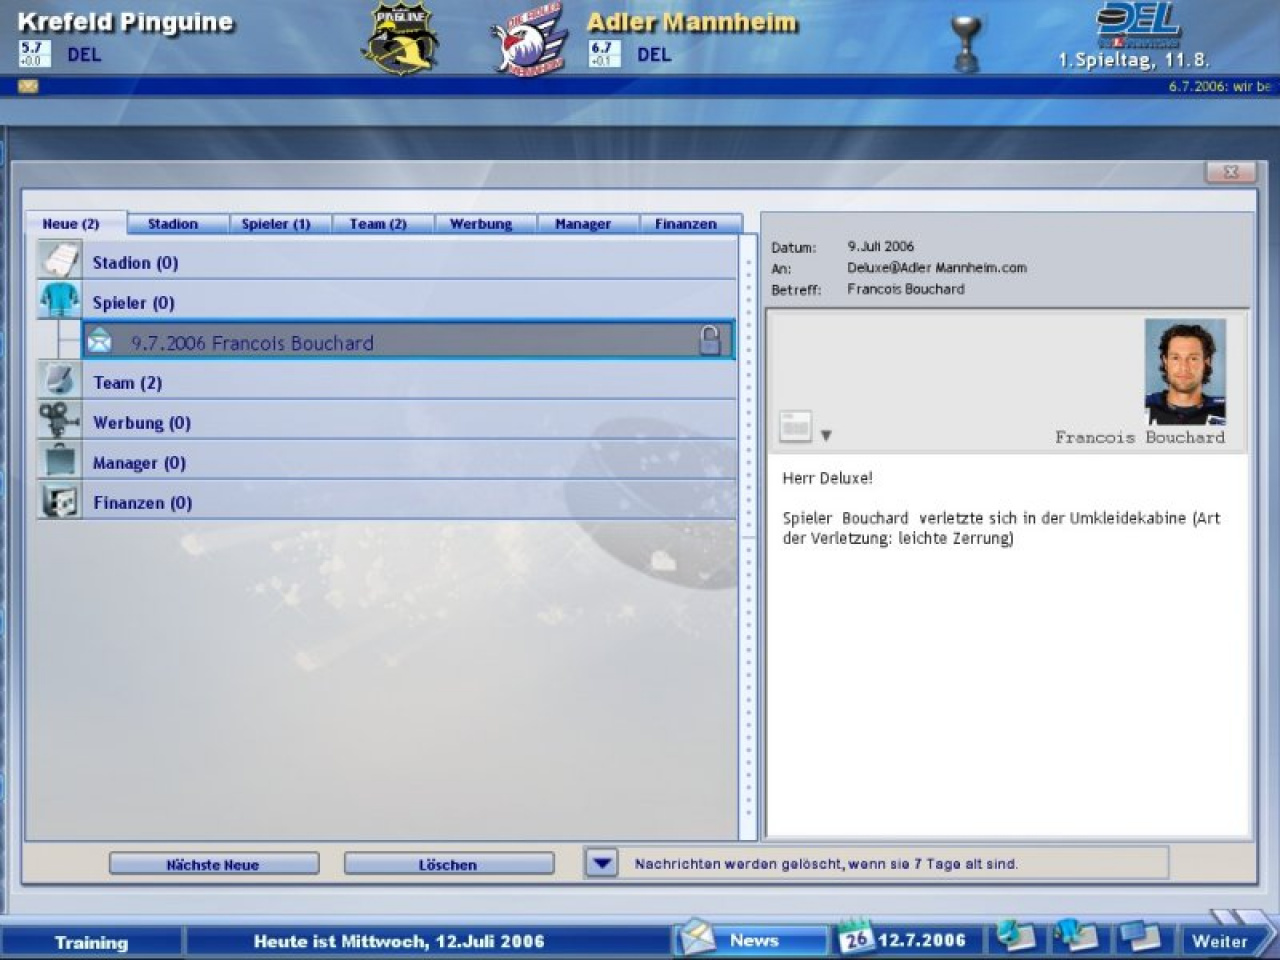Image resolution: width=1280 pixels, height=960 pixels.
Task: Select the 9.7.2006 Francois Bouchard message
Action: point(408,341)
